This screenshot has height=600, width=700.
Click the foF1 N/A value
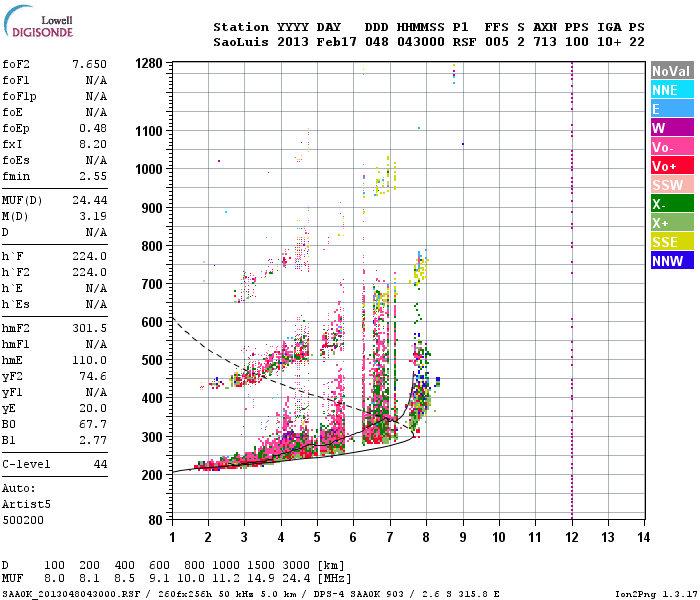pyautogui.click(x=96, y=80)
